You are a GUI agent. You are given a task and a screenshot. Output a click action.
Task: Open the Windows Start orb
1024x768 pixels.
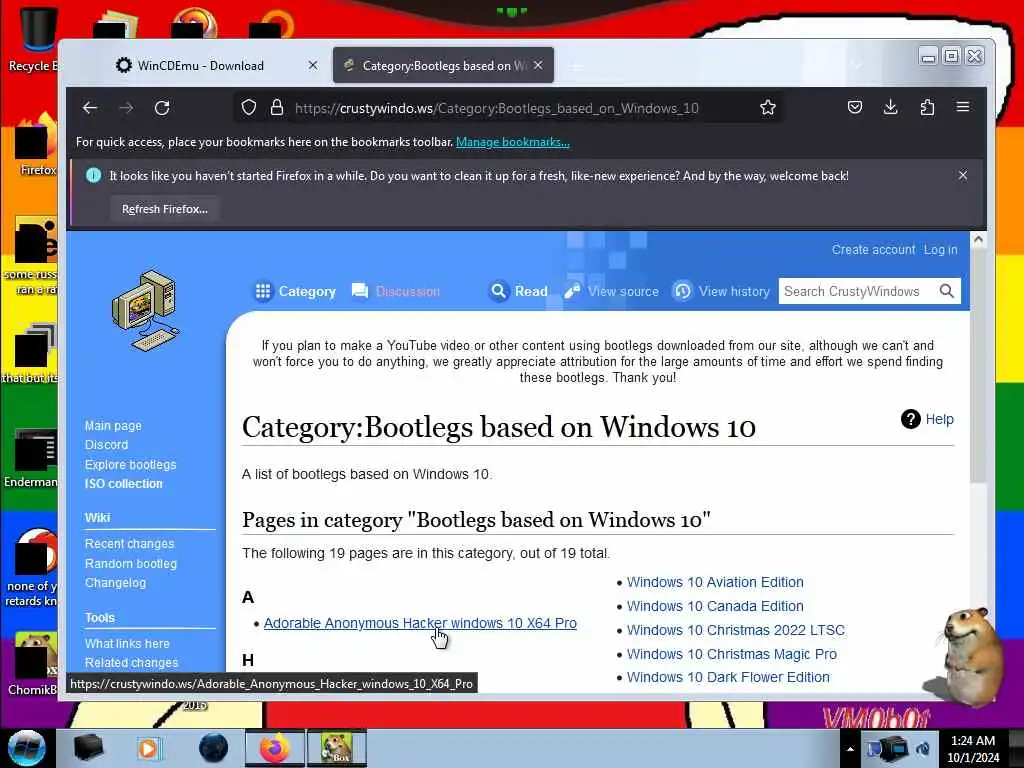(x=27, y=748)
